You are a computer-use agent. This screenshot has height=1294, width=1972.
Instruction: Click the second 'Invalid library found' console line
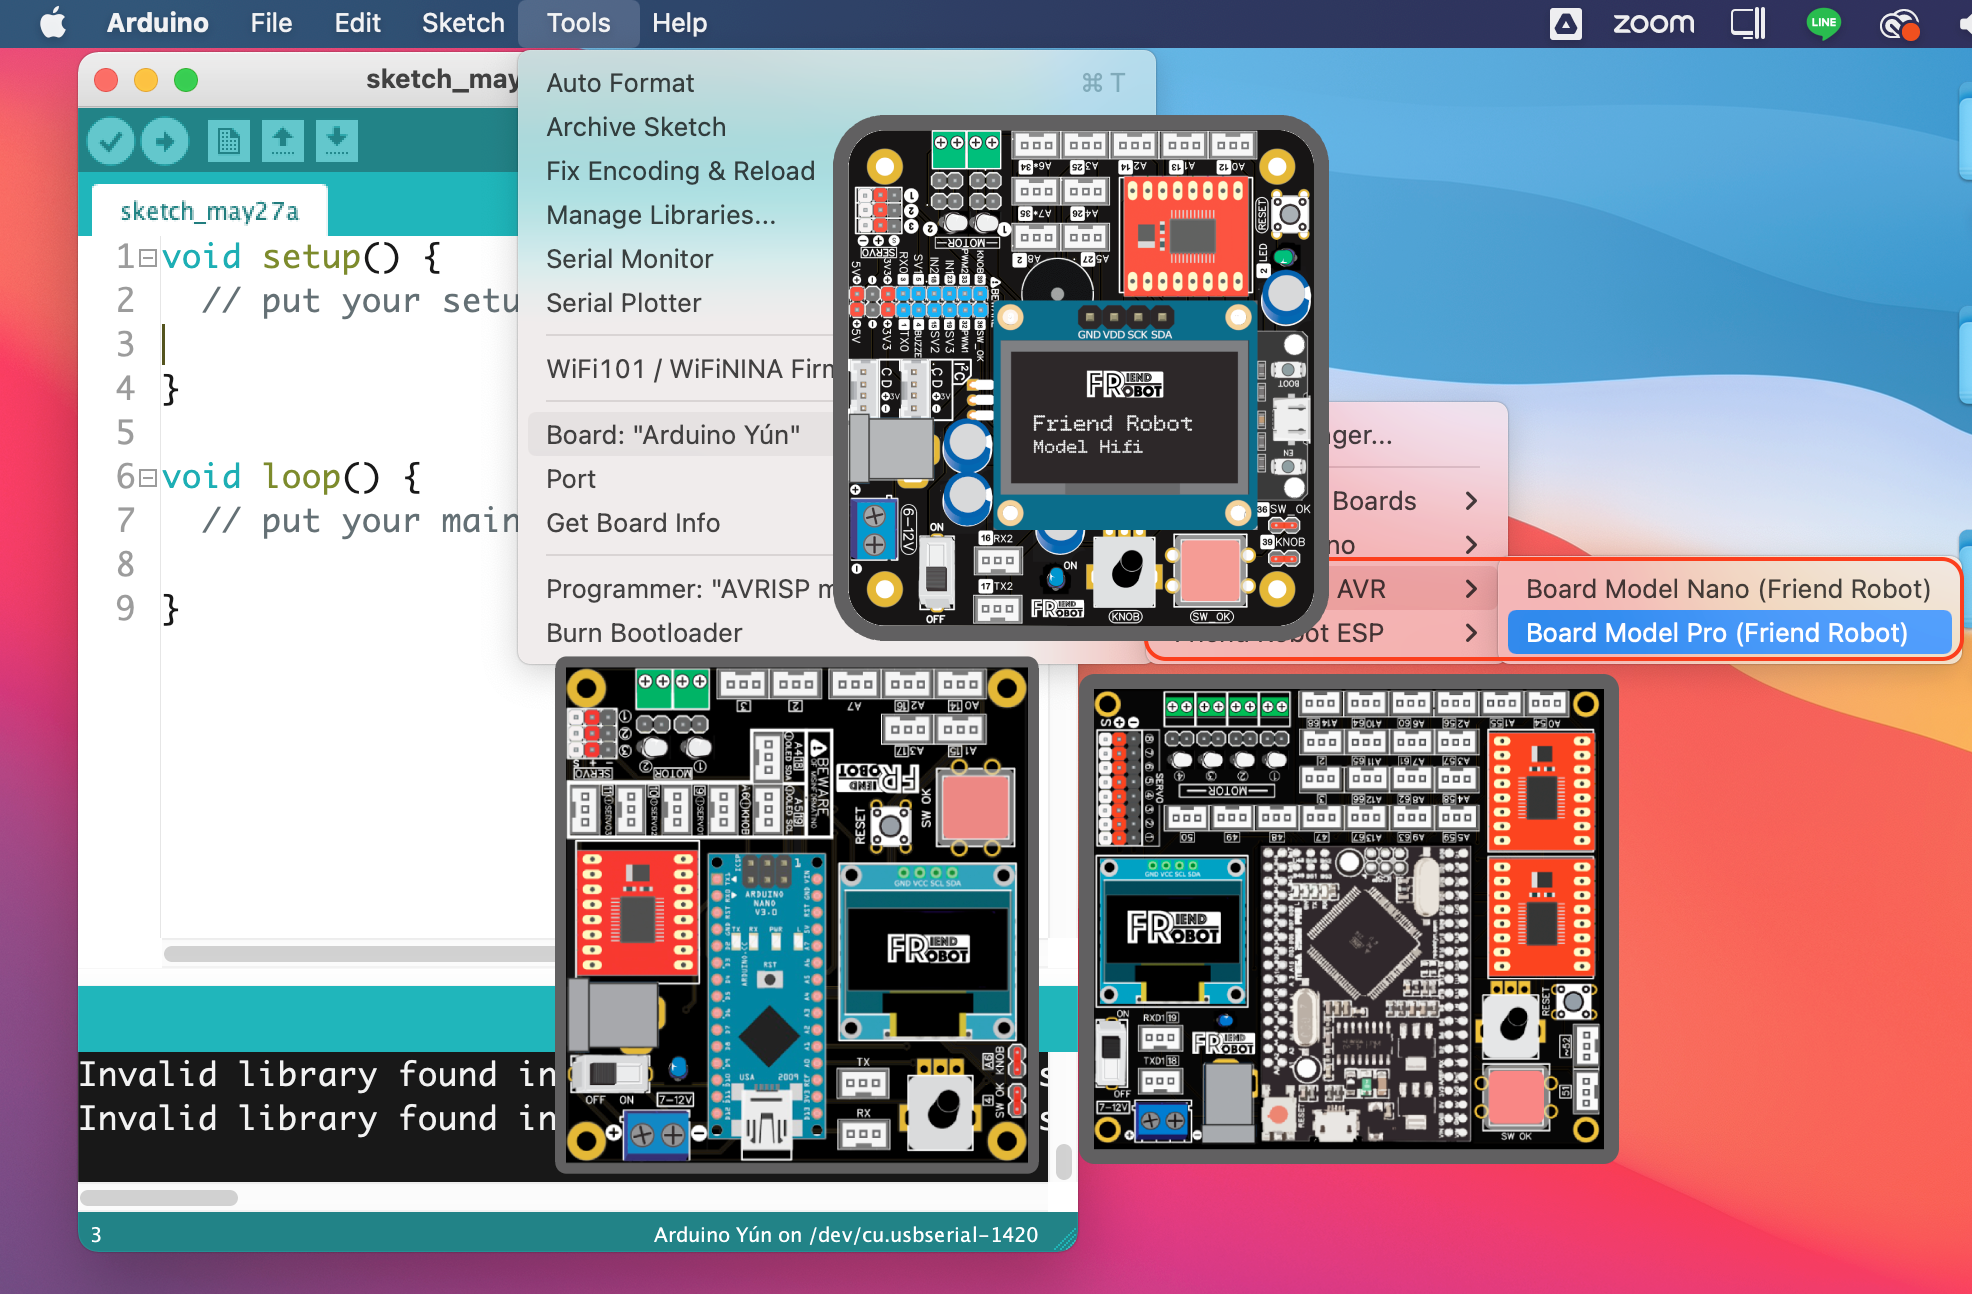[x=317, y=1119]
